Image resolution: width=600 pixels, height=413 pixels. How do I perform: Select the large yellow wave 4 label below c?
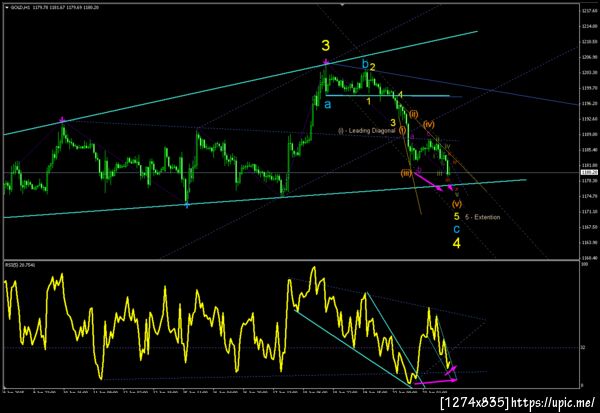click(x=457, y=243)
